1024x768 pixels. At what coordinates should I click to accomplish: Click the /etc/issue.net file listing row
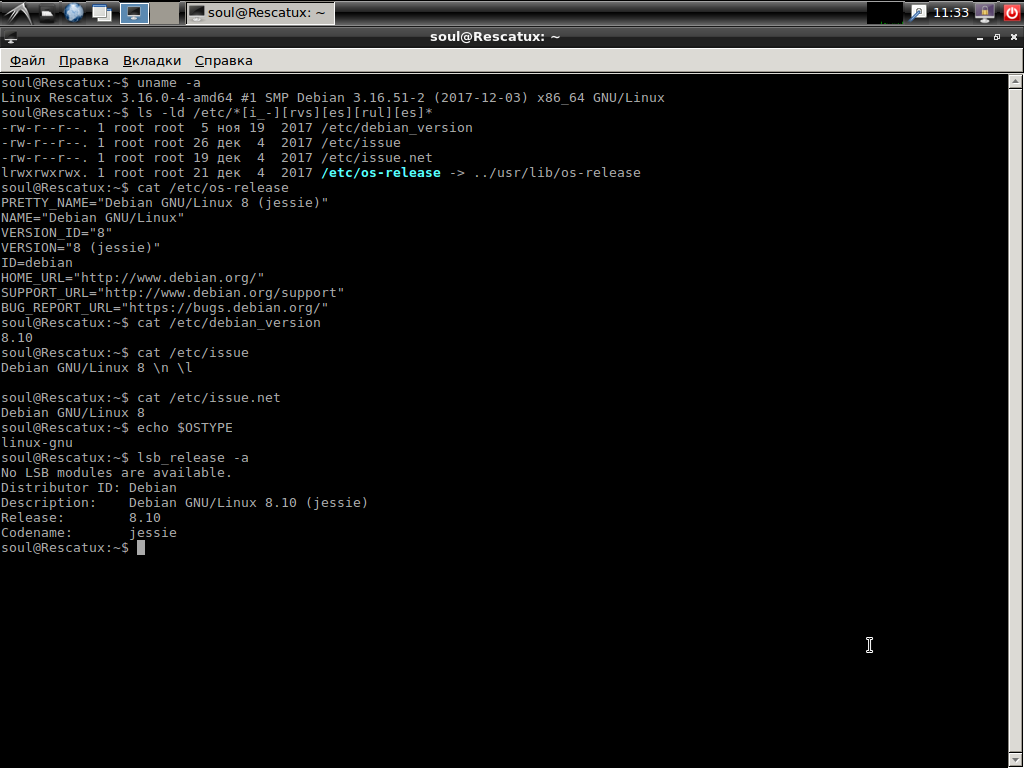pyautogui.click(x=217, y=158)
